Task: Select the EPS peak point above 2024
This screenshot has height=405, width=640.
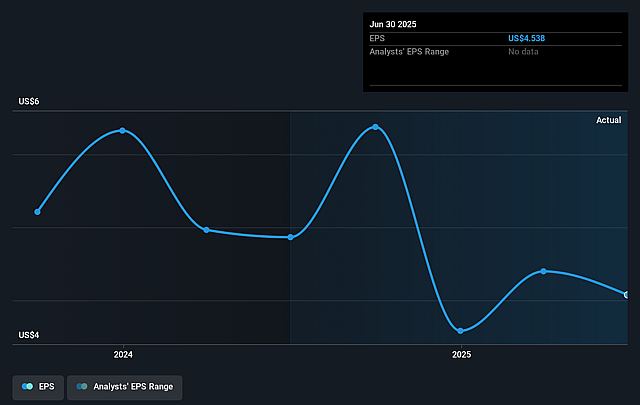Action: tap(122, 131)
